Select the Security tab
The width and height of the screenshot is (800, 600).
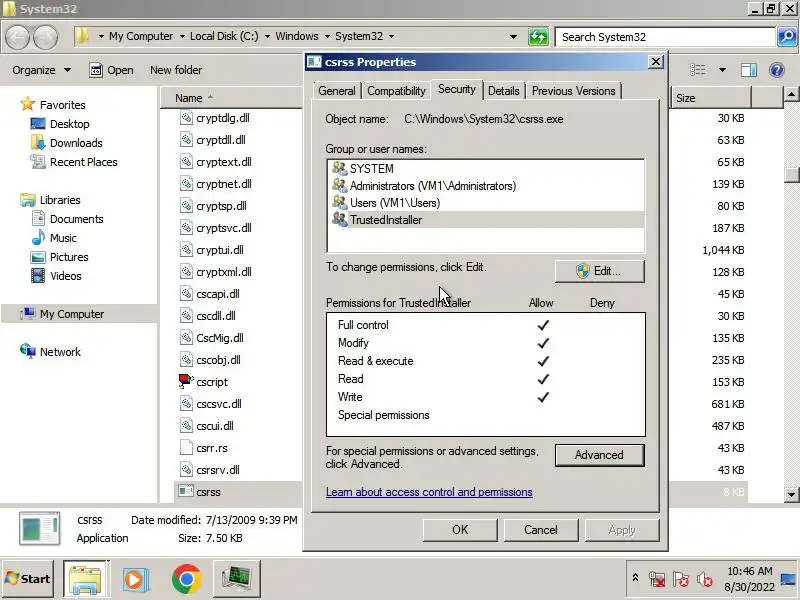(457, 89)
